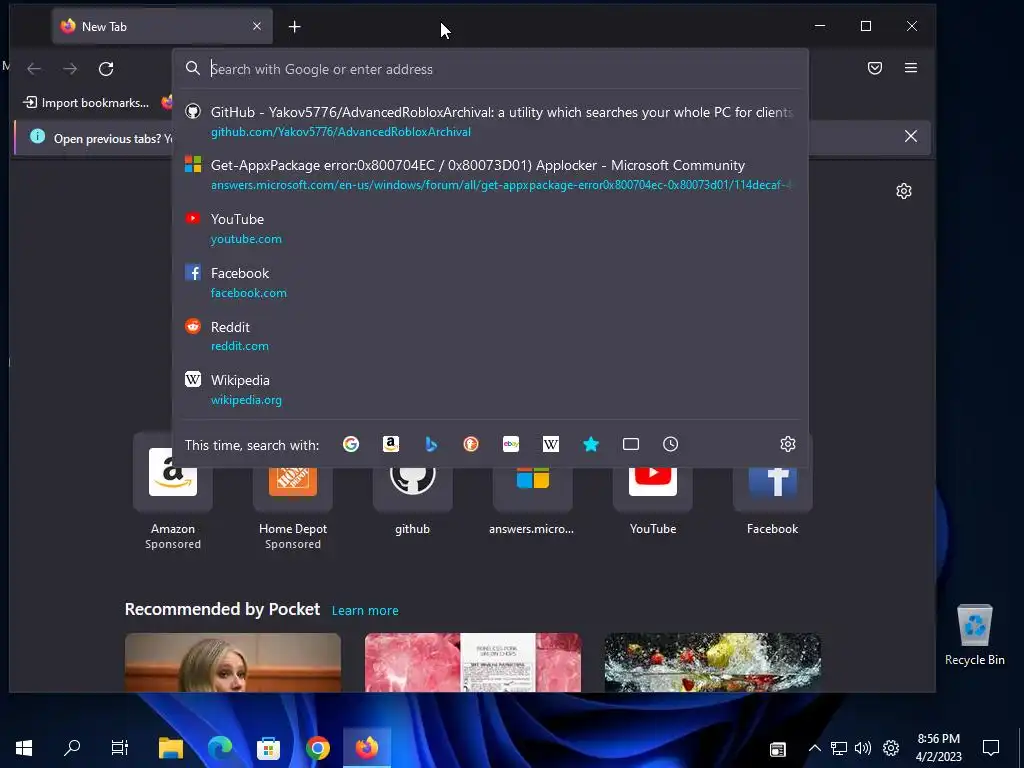Click the back navigation arrow
Screen dimensions: 1024x768
pyautogui.click(x=34, y=69)
